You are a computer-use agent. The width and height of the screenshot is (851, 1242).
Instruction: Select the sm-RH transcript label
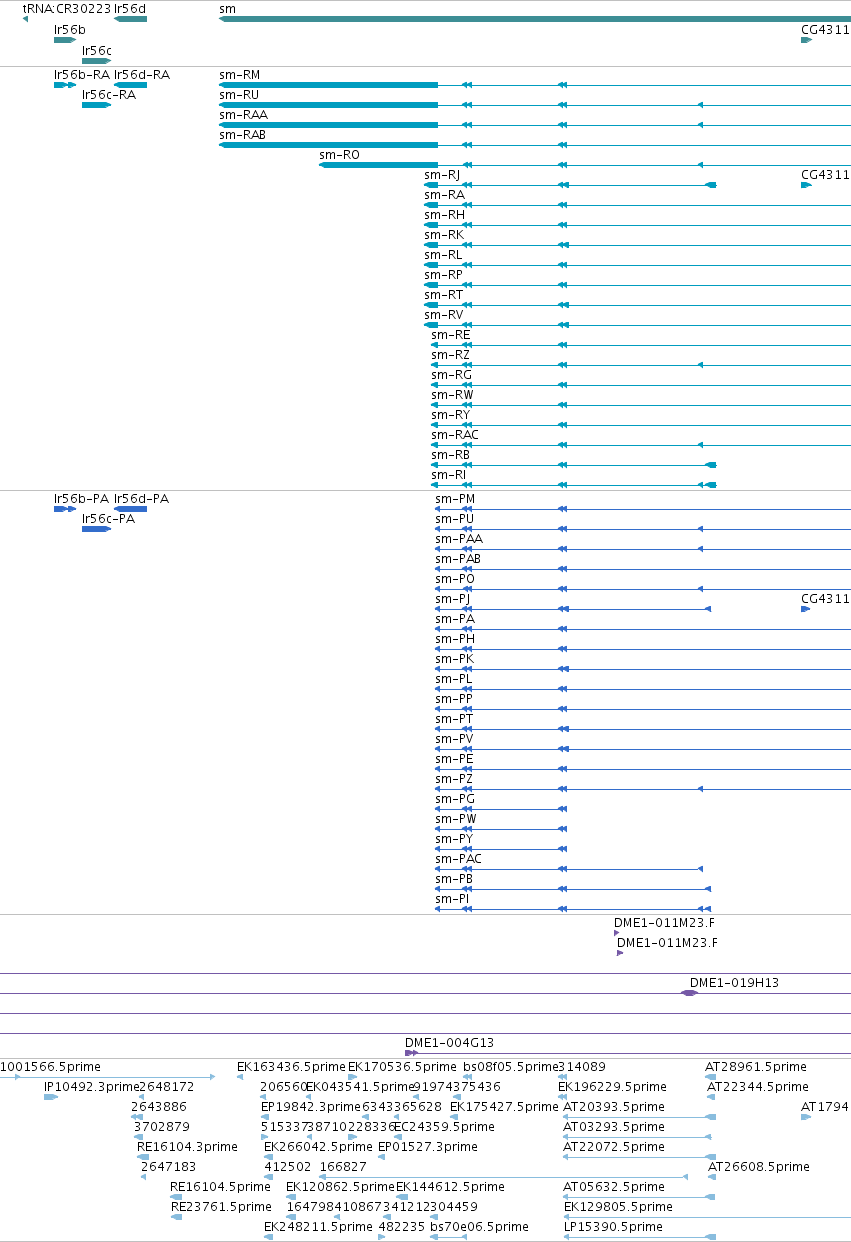pyautogui.click(x=444, y=214)
